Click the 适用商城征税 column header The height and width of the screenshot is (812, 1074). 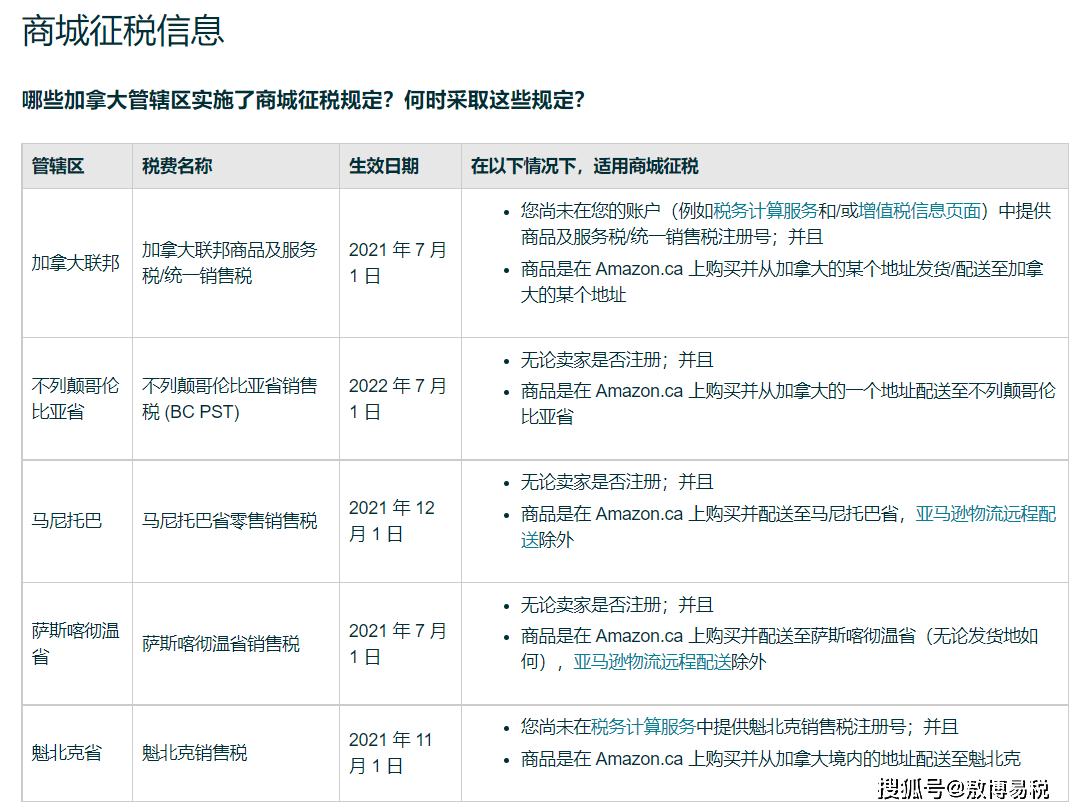pos(588,166)
